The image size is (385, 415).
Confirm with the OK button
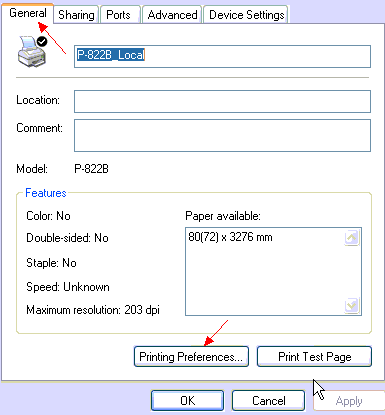tap(187, 400)
